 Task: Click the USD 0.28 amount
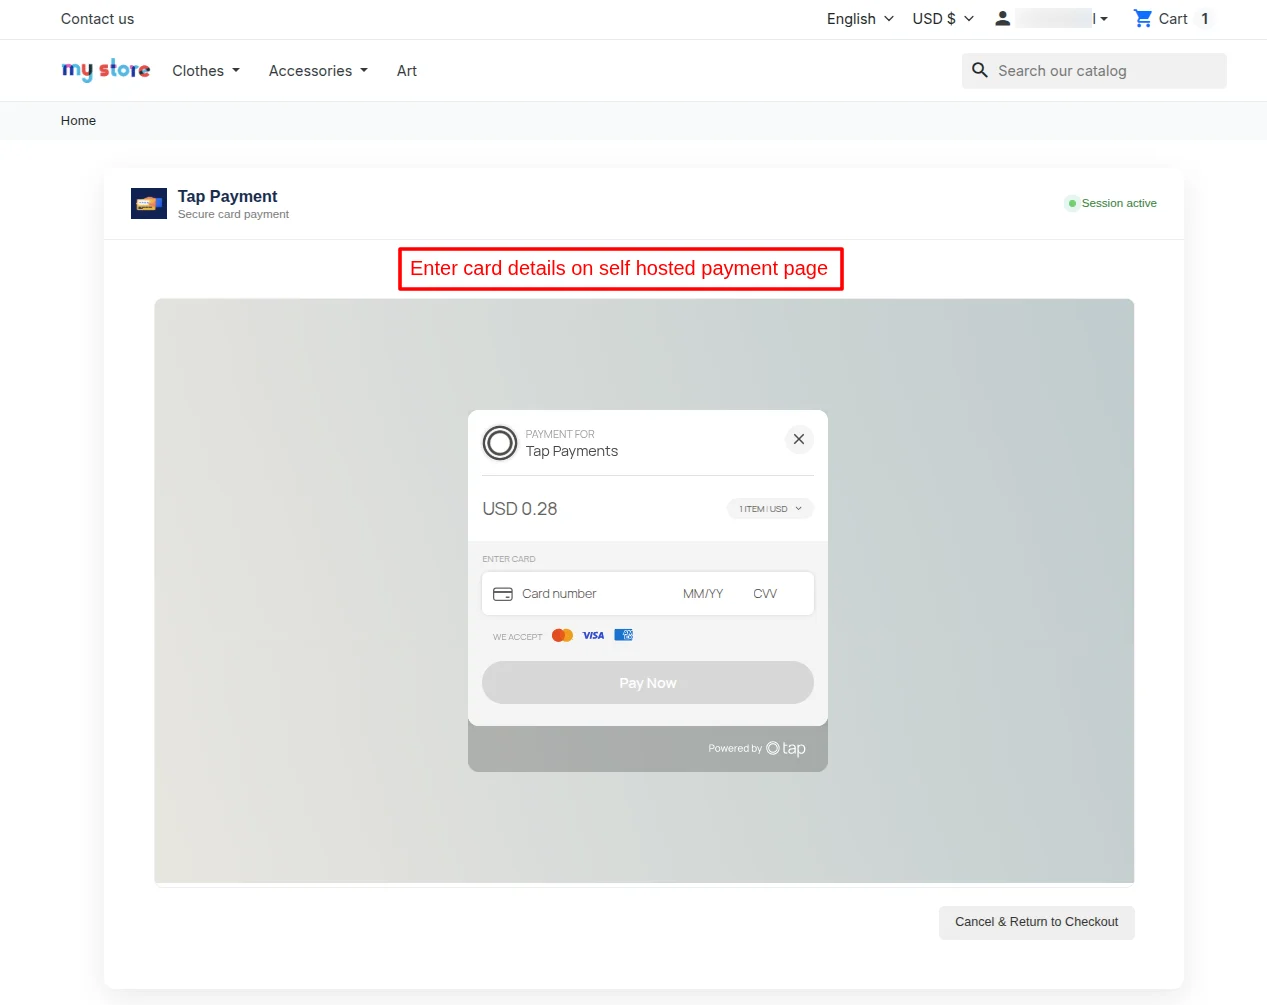(520, 509)
